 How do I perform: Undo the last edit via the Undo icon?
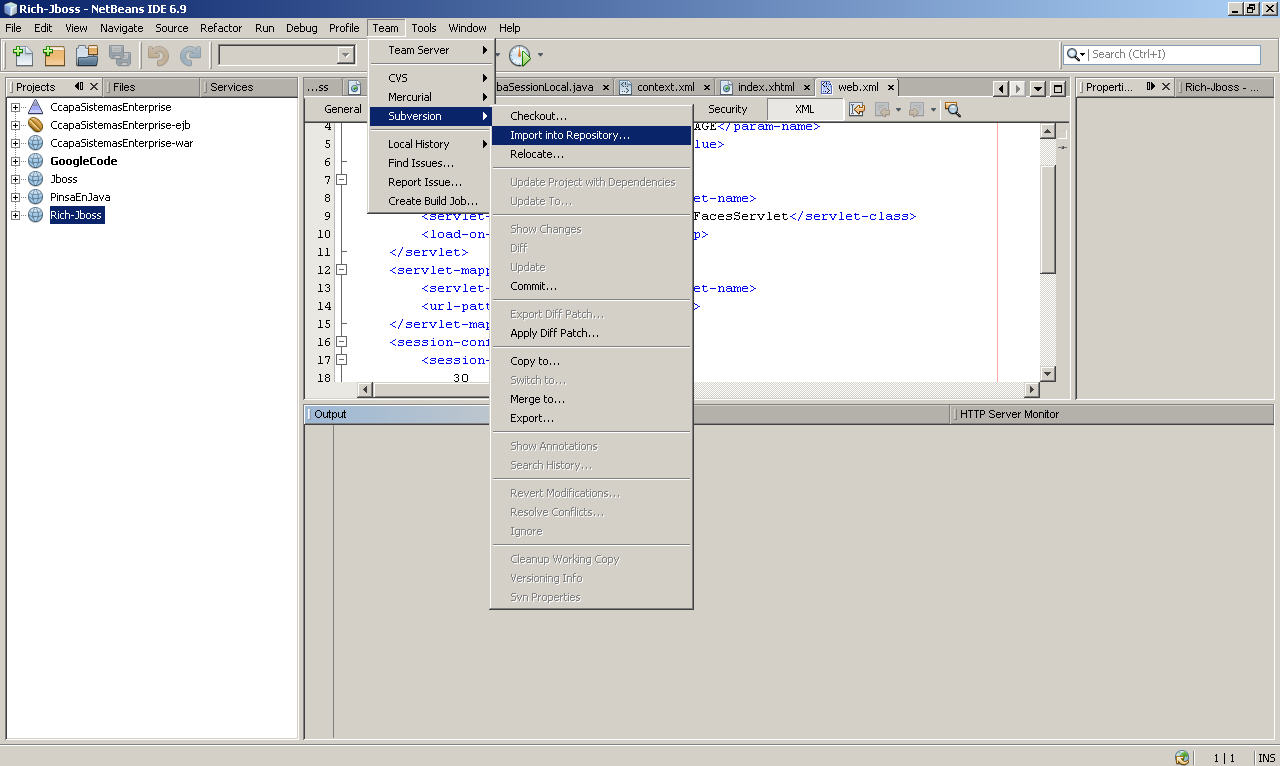coord(157,55)
